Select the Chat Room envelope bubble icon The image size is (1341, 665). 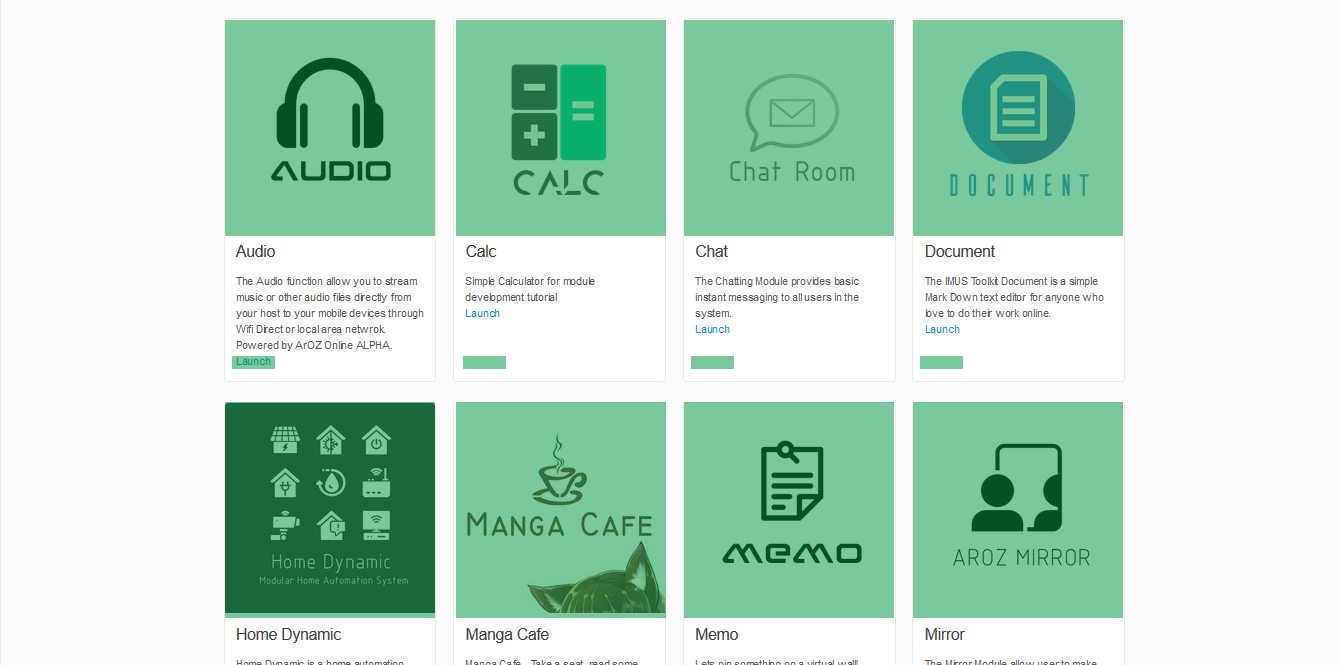click(x=792, y=112)
